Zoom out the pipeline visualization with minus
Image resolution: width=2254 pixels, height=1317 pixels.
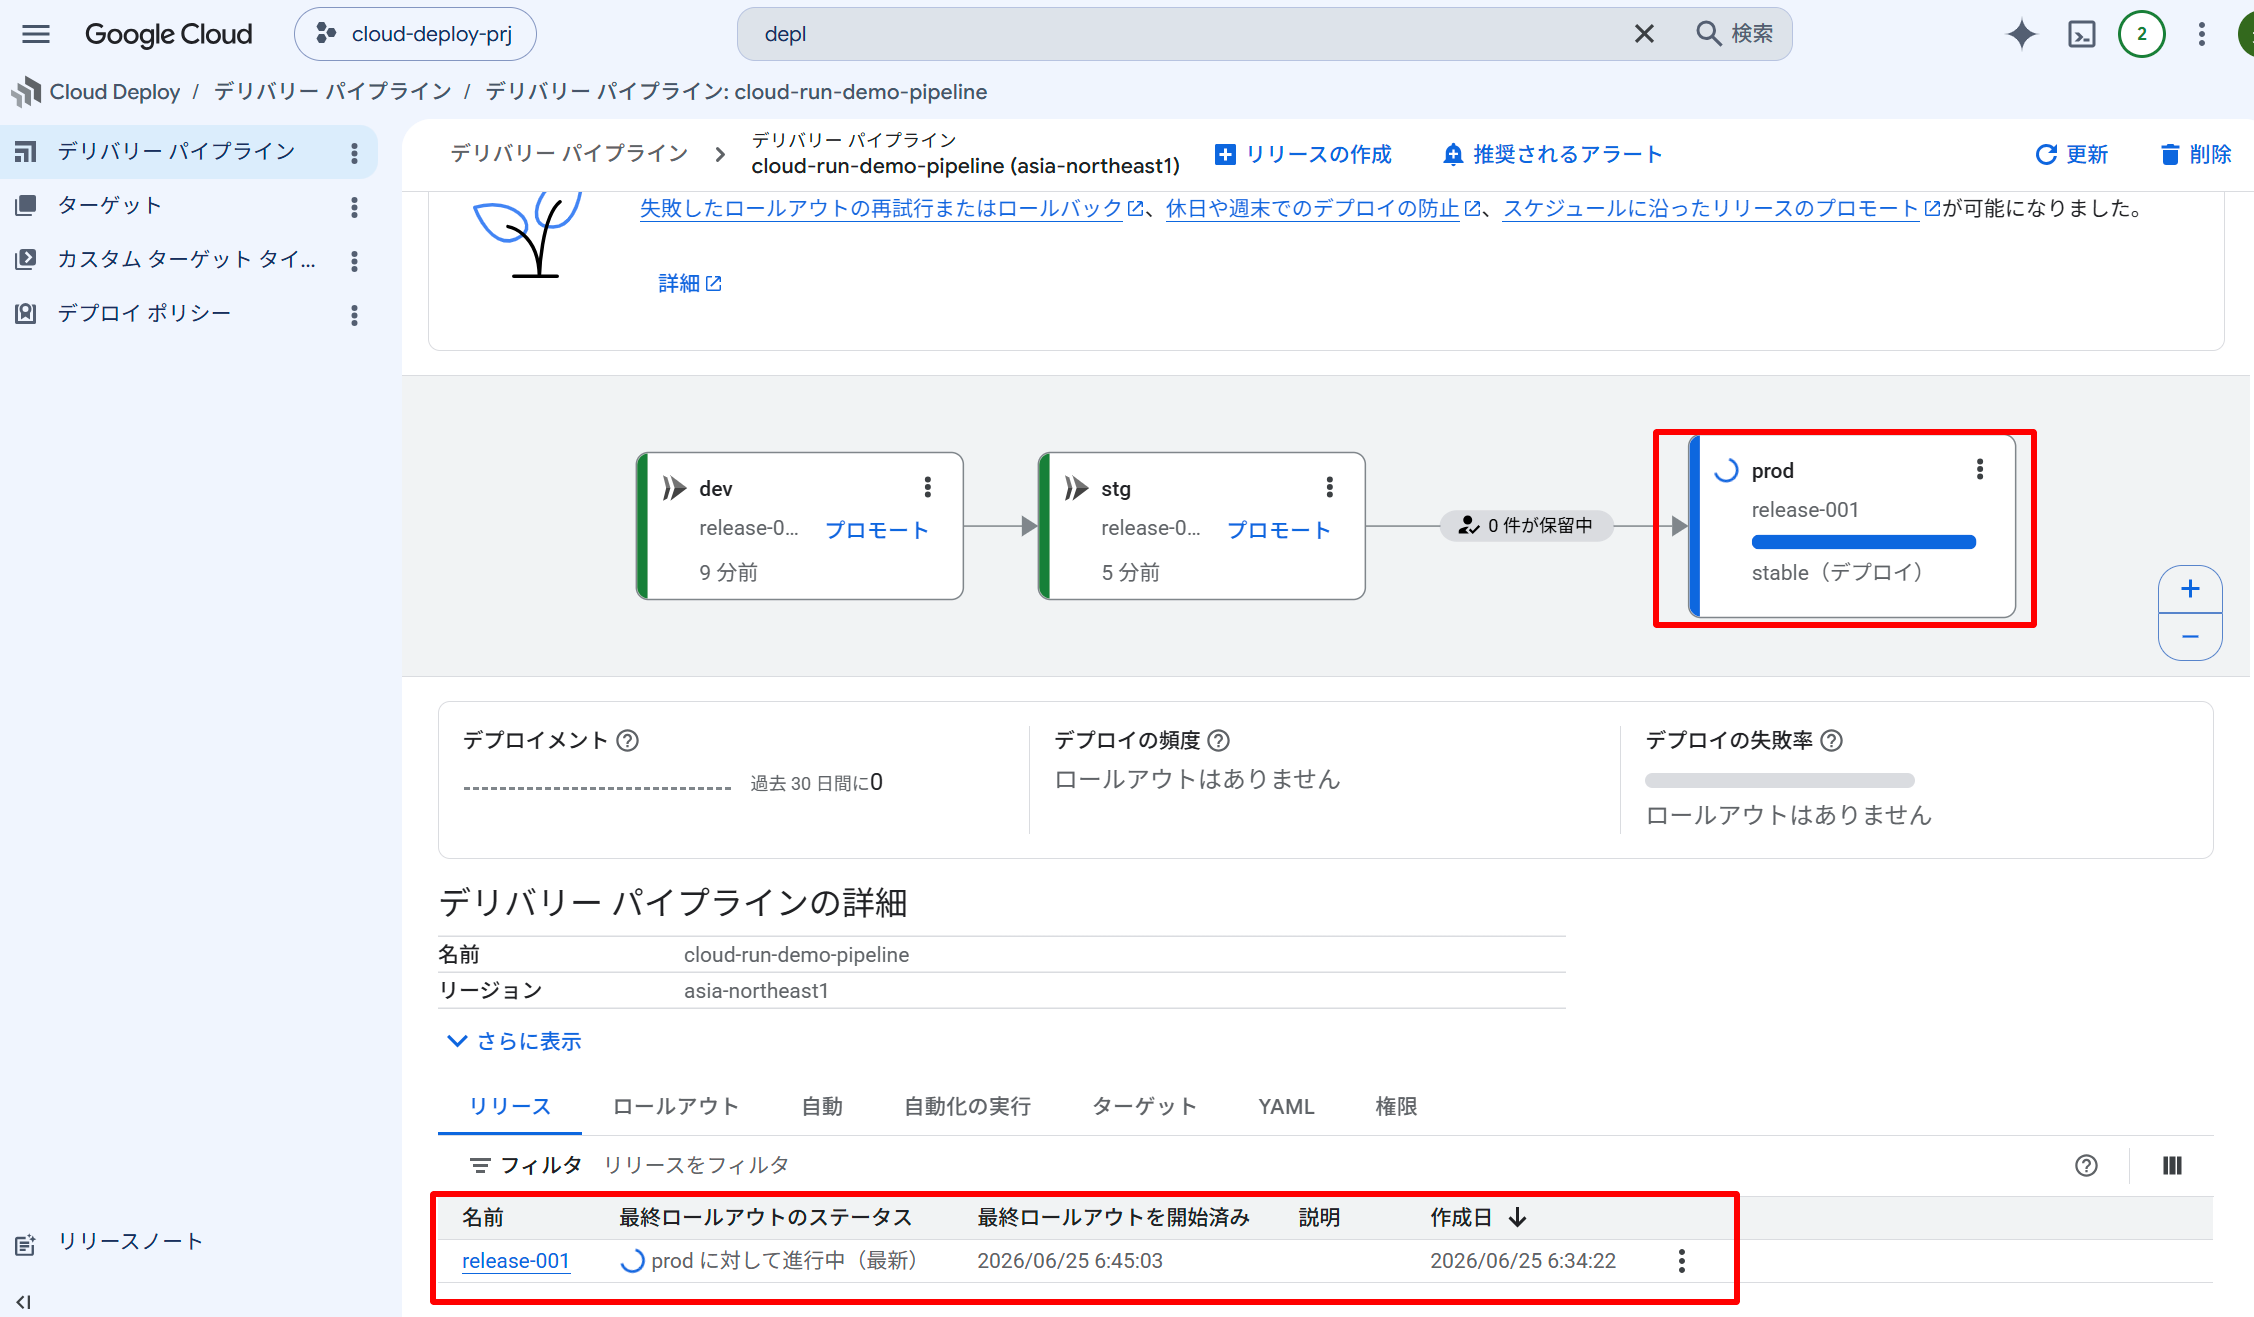coord(2190,637)
